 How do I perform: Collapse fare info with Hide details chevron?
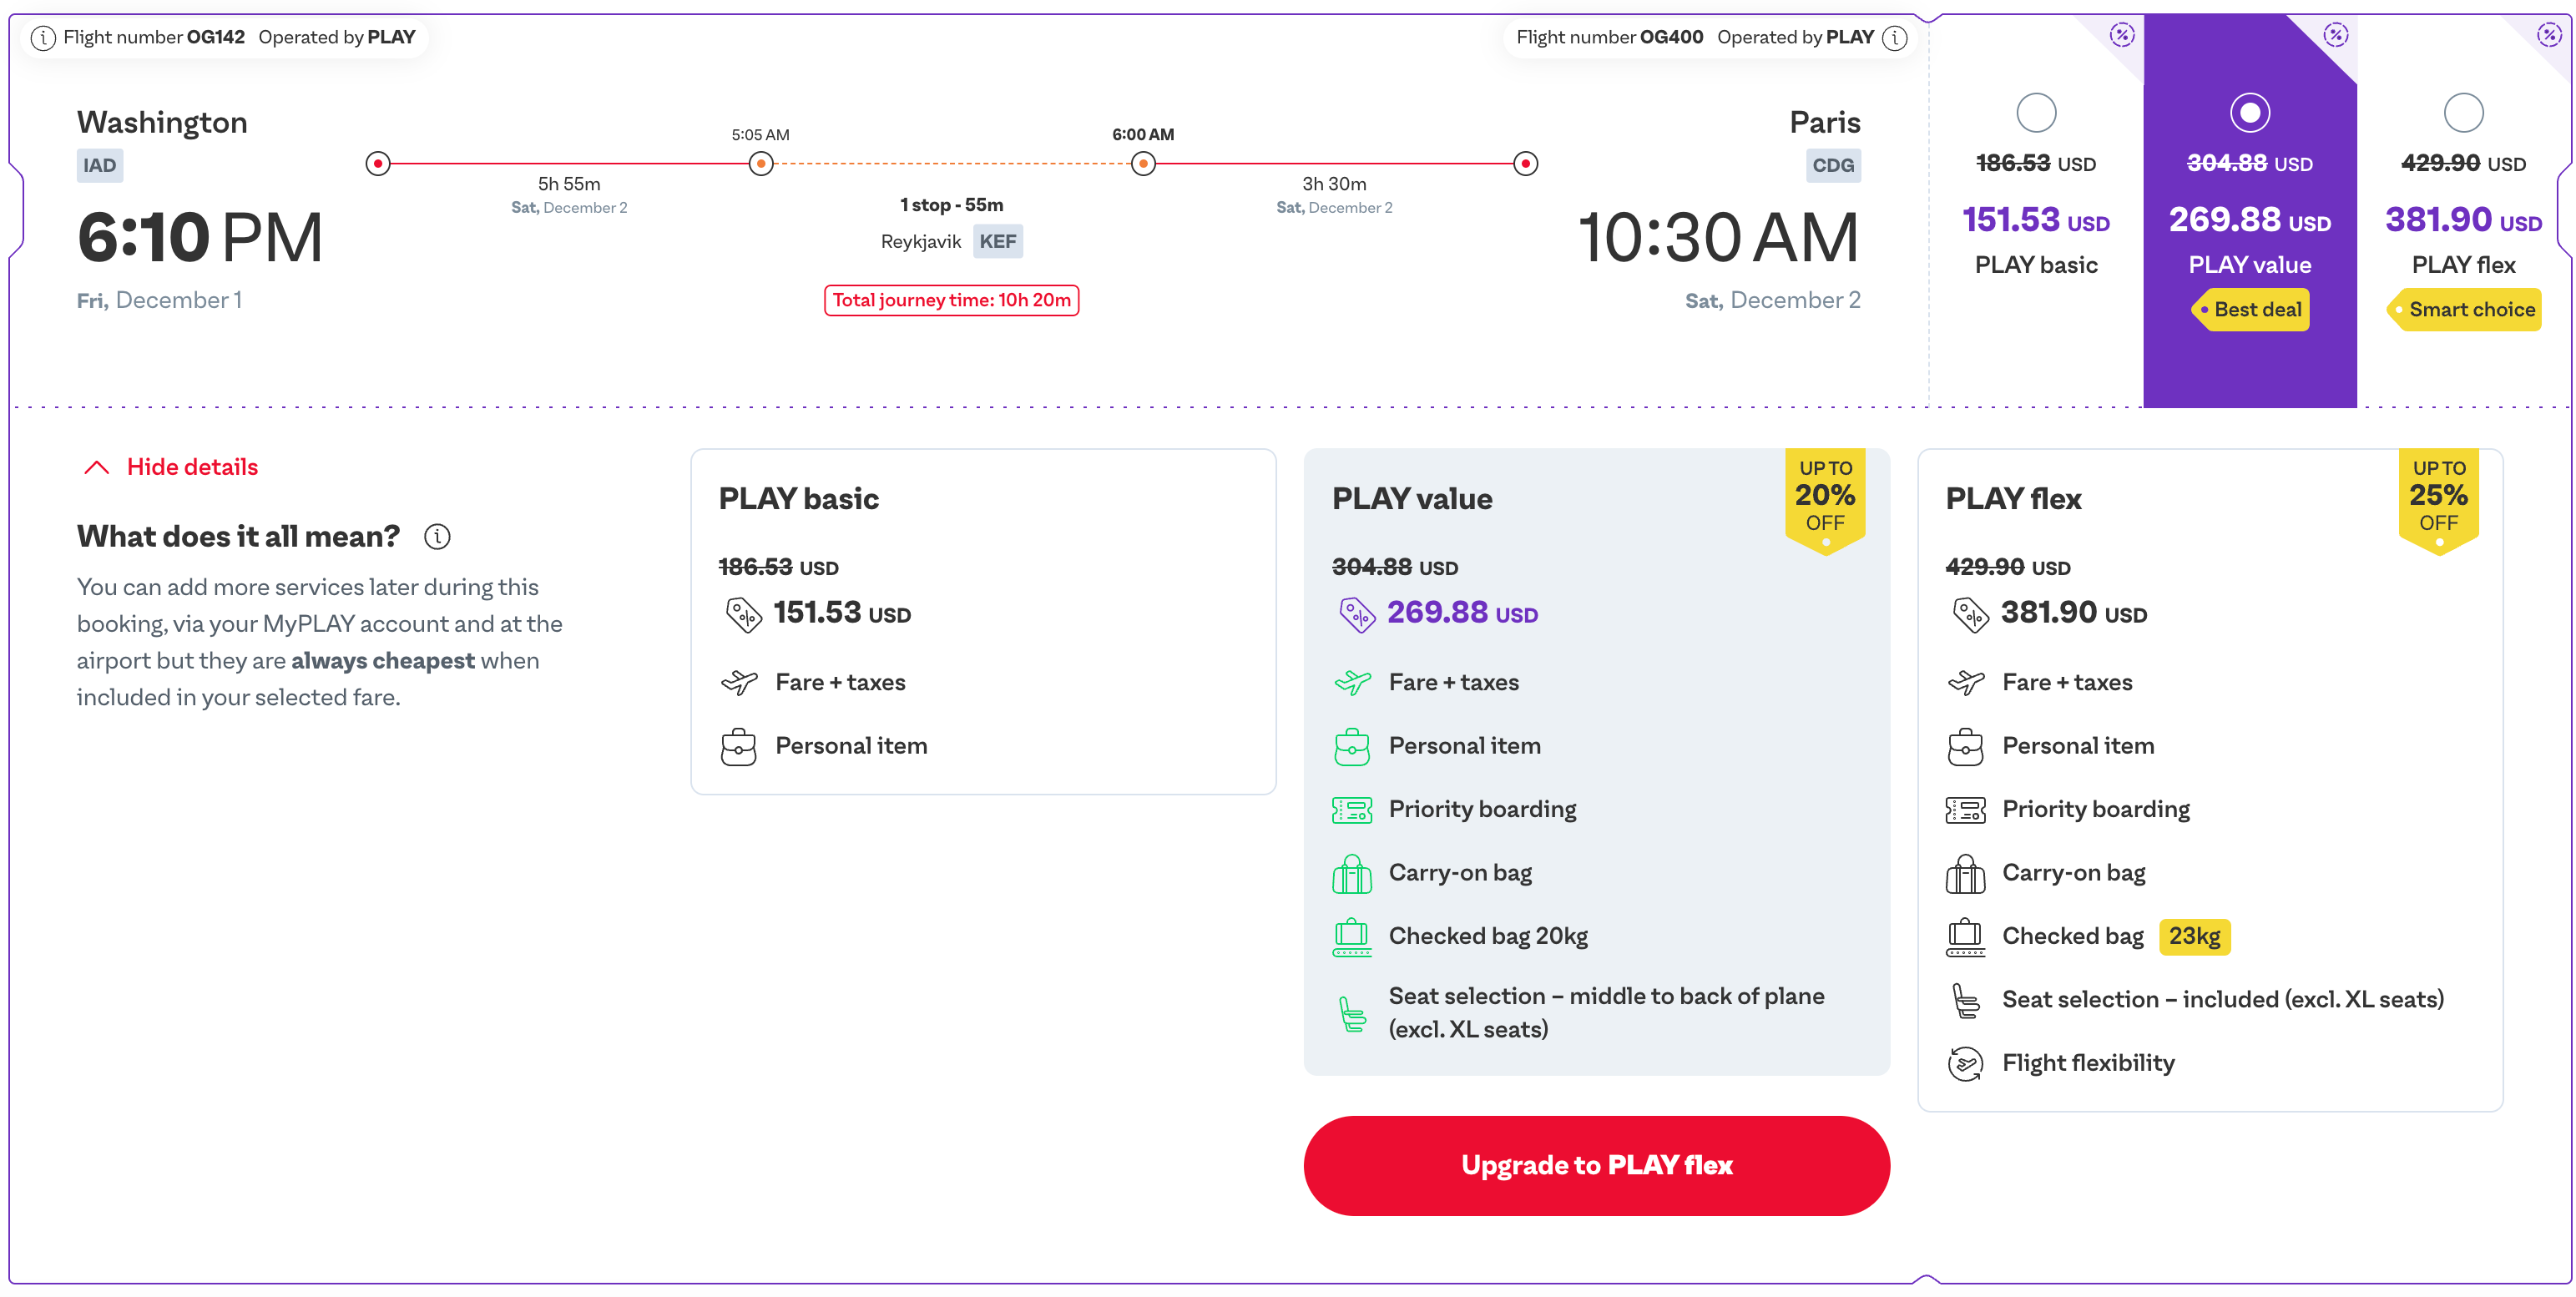coord(96,468)
